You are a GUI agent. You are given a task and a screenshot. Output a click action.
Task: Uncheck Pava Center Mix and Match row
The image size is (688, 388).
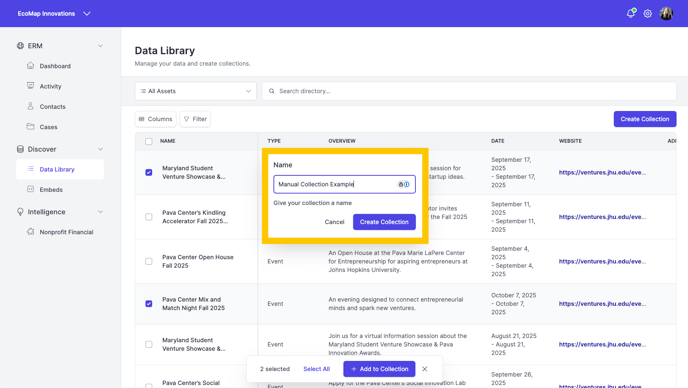tap(149, 304)
